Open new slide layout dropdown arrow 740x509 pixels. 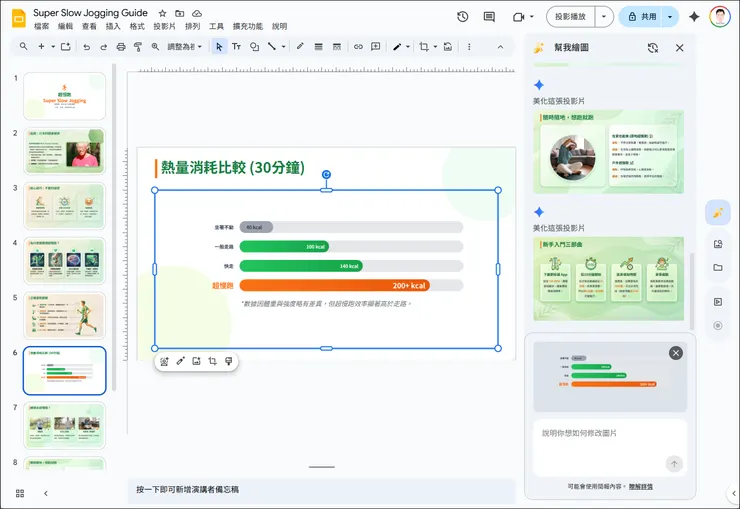click(x=53, y=46)
